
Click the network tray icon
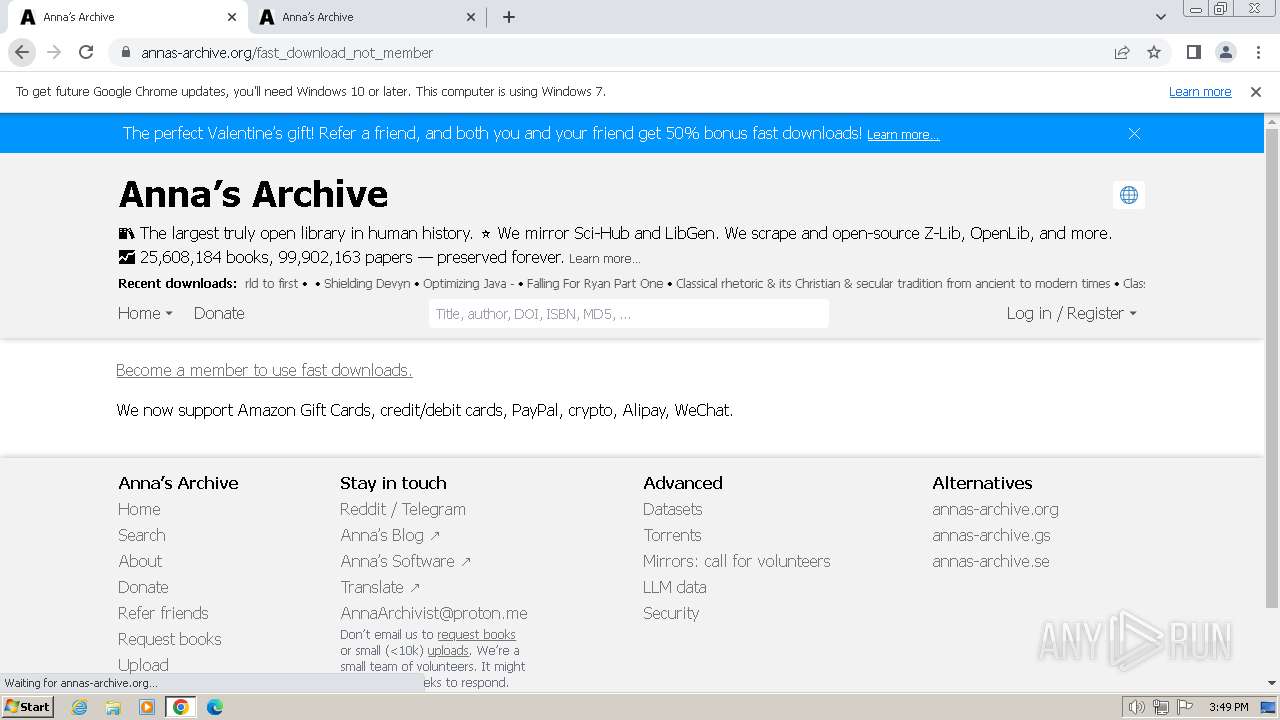[x=1160, y=707]
